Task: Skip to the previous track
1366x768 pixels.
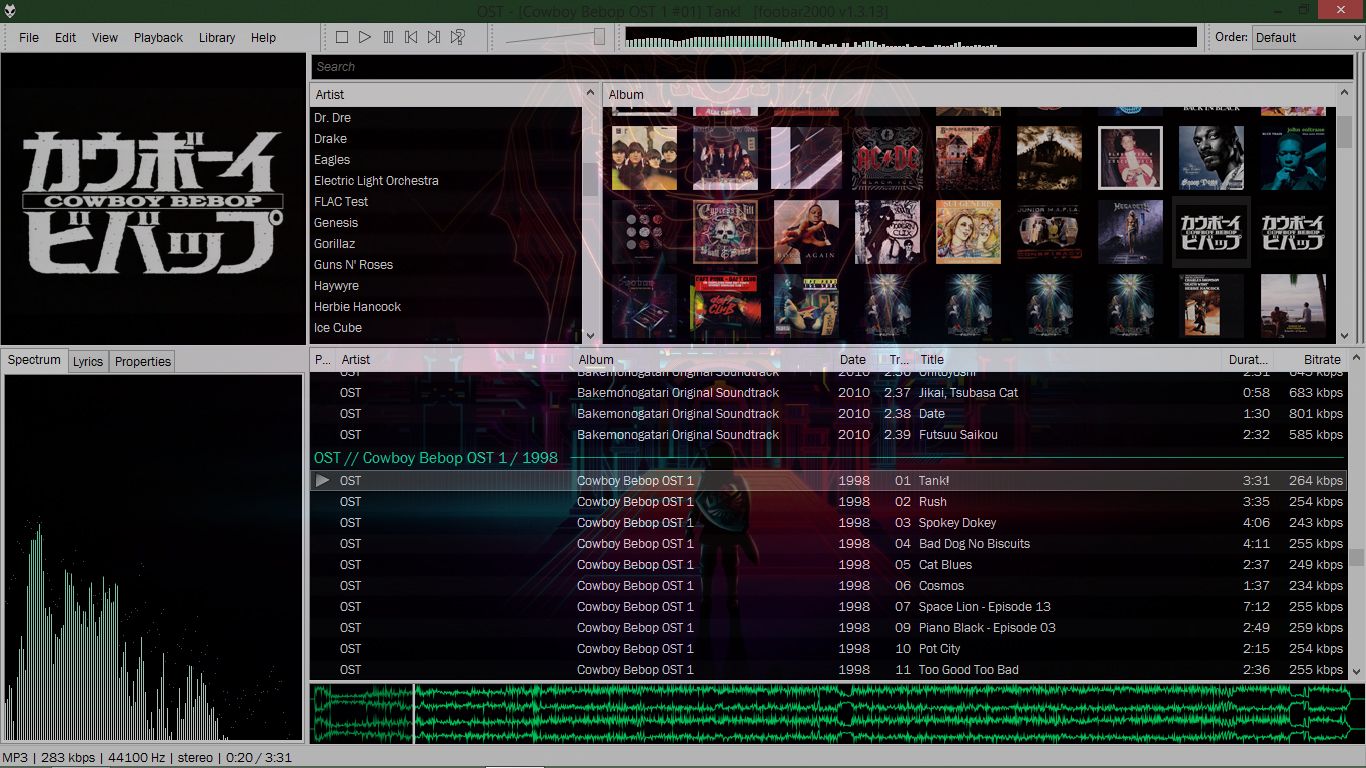Action: click(x=411, y=37)
